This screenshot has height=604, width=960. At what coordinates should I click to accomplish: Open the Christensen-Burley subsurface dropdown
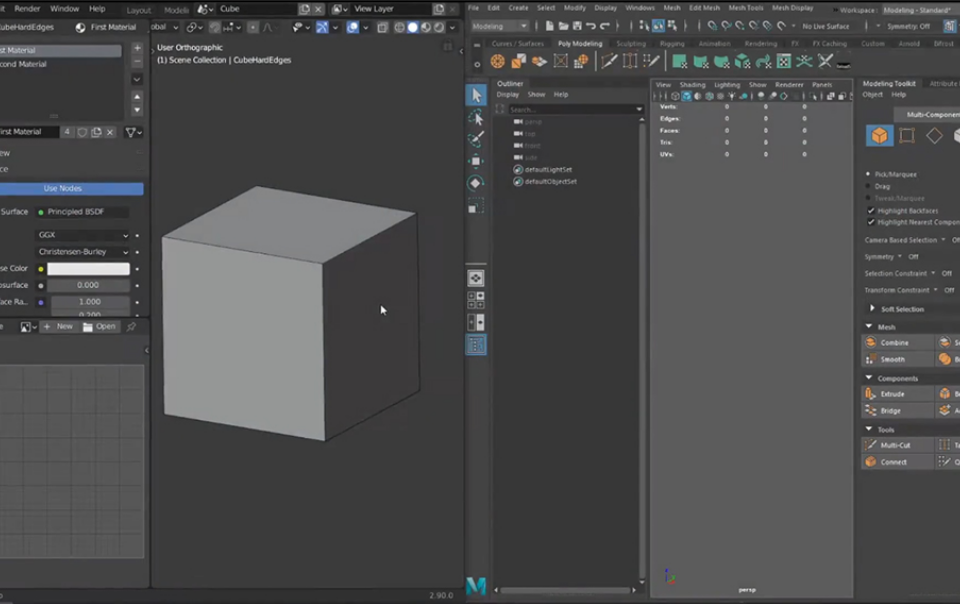(x=82, y=252)
